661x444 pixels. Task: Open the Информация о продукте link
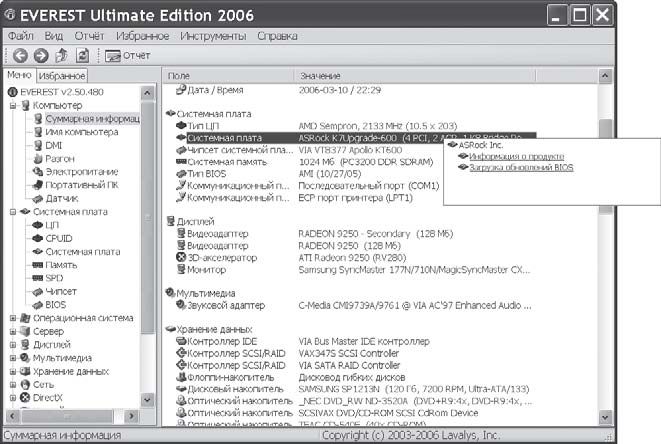pos(516,156)
